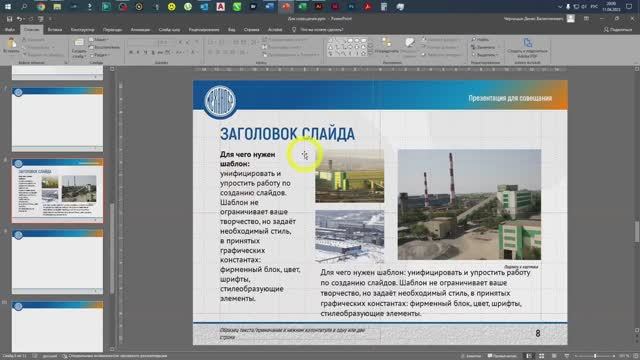Open the Insert ribbon tab
The image size is (640, 360).
[55, 29]
